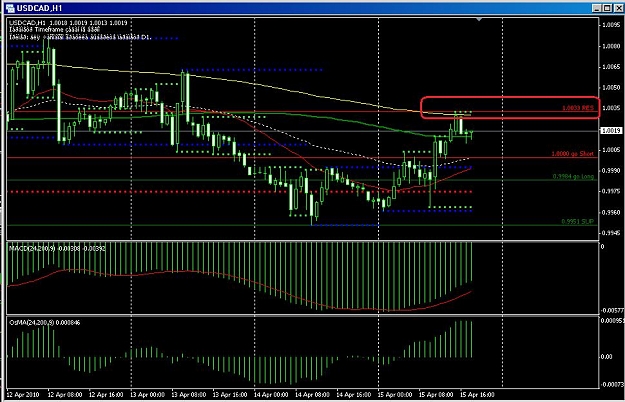Click the chart window icon in title bar
Image resolution: width=625 pixels, height=402 pixels.
(x=10, y=8)
